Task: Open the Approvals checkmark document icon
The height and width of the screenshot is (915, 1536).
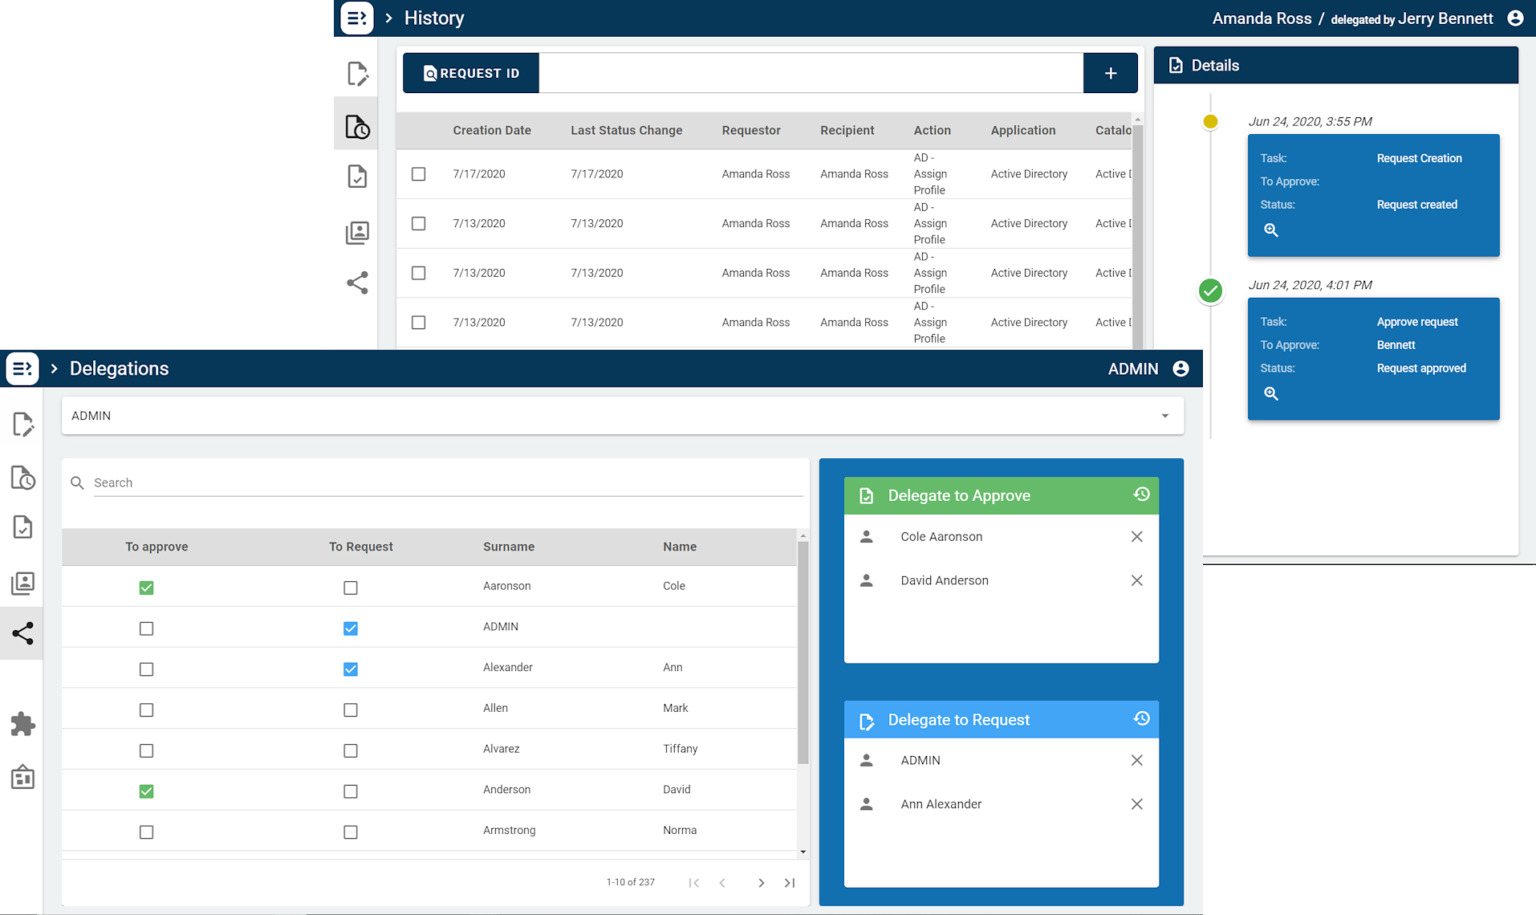Action: pos(22,527)
